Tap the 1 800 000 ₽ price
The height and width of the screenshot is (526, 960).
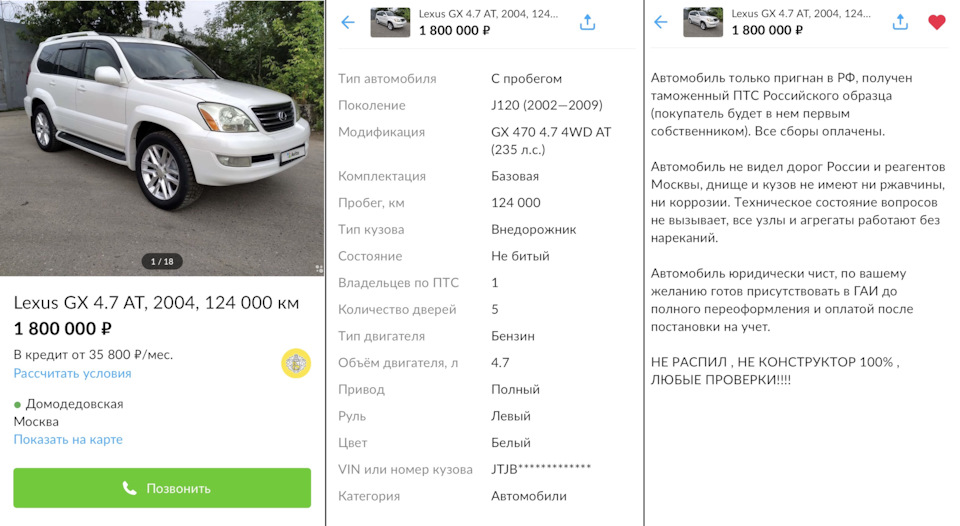point(62,329)
